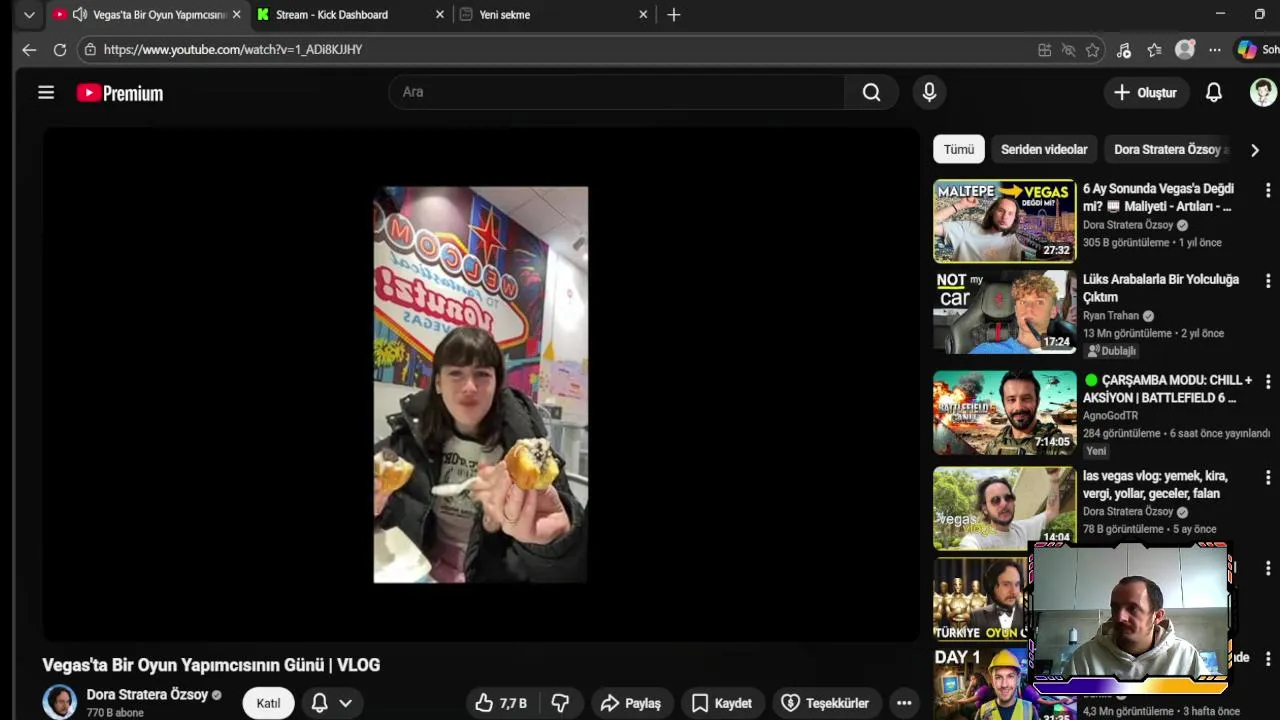
Task: Open 'las vegas vlog: yemek, kira' title
Action: (1155, 484)
